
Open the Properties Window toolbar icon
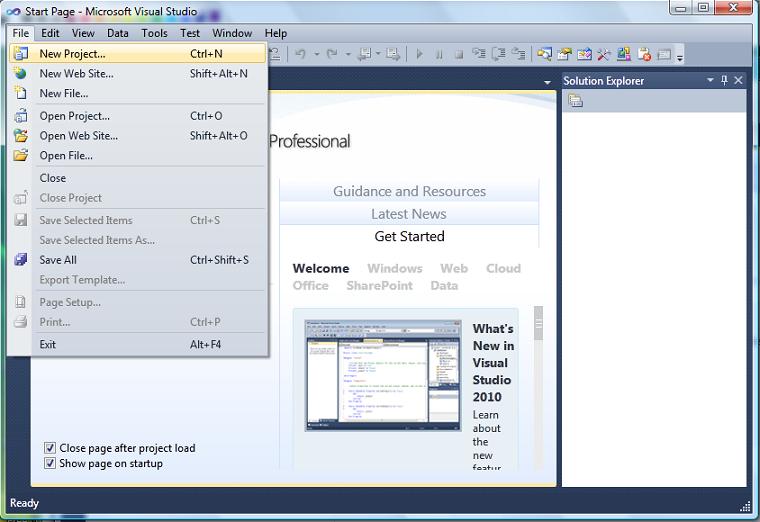(x=564, y=54)
